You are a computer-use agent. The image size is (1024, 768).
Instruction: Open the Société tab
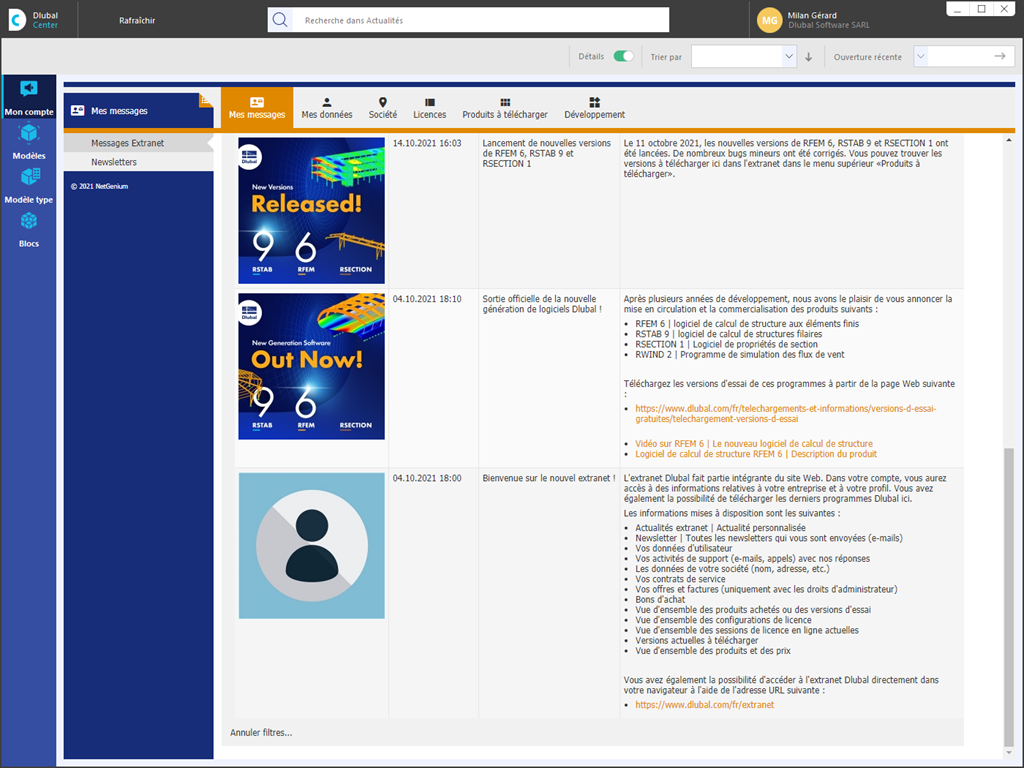click(x=383, y=108)
